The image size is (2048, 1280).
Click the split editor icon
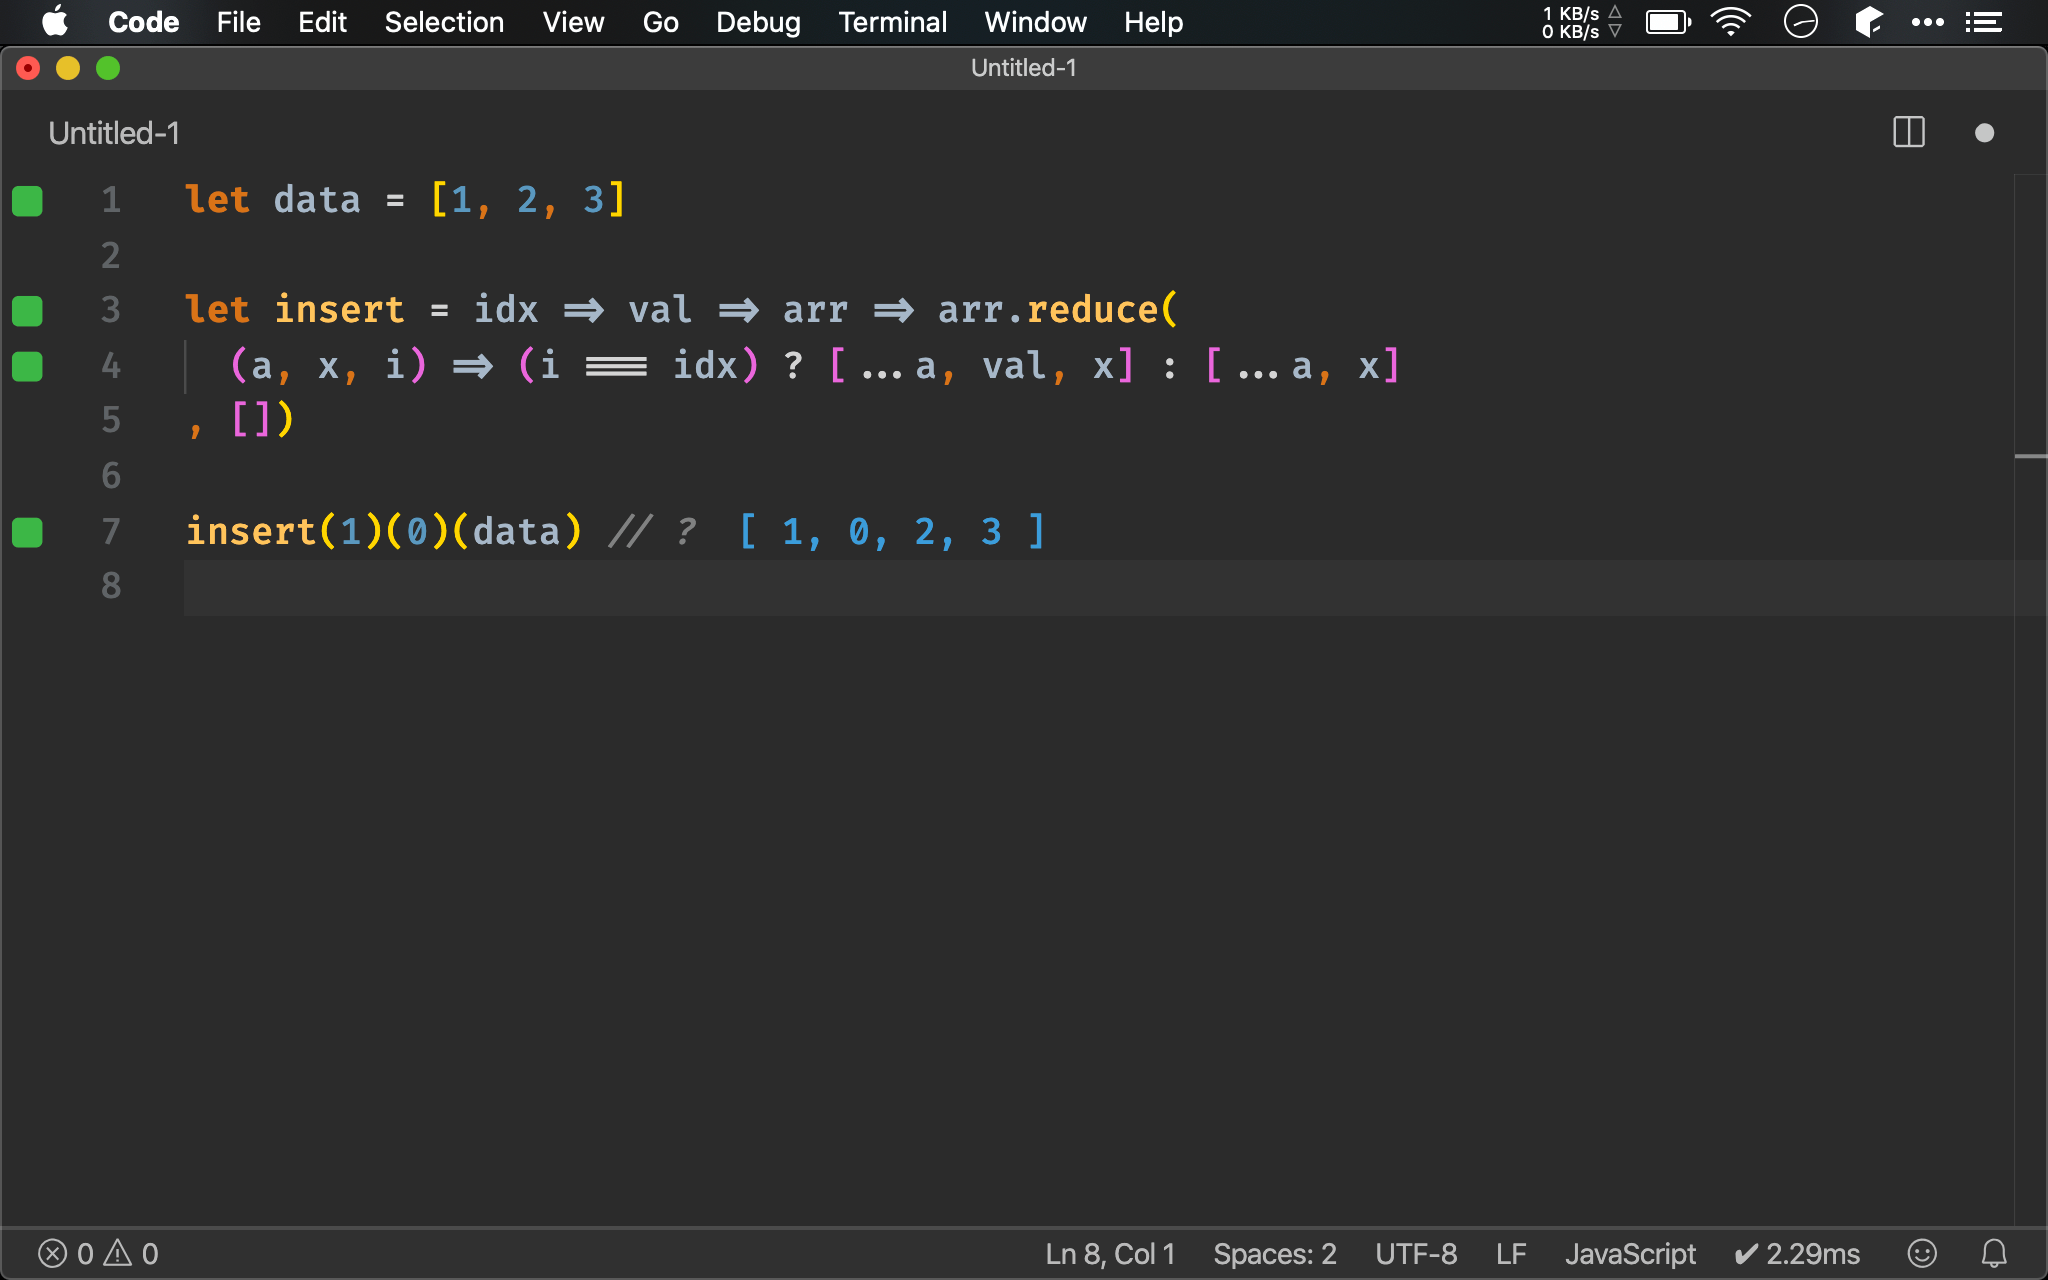1909,132
